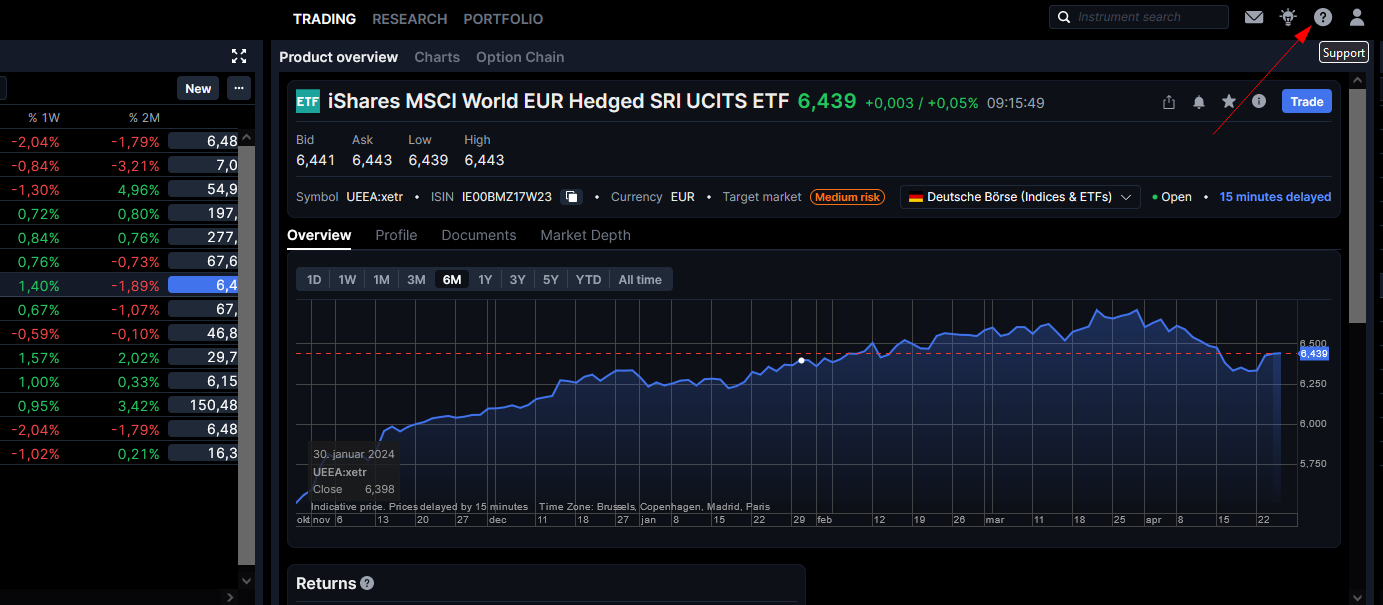Set a price alert with bell icon
This screenshot has width=1383, height=605.
[1198, 102]
